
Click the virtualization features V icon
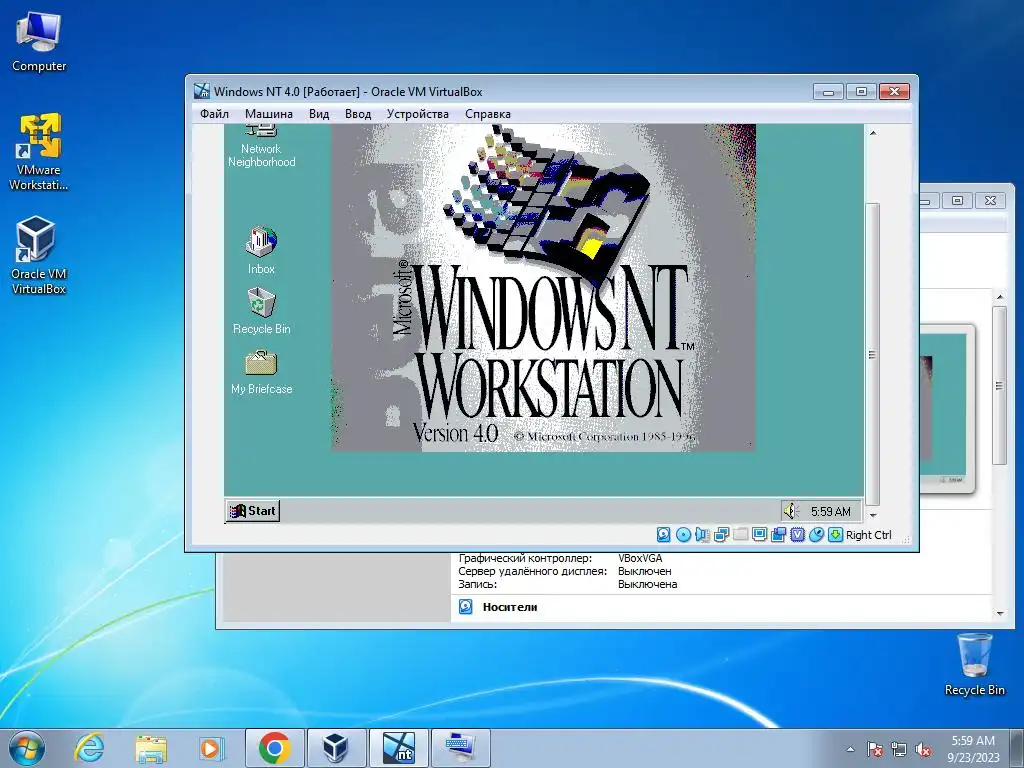(797, 535)
